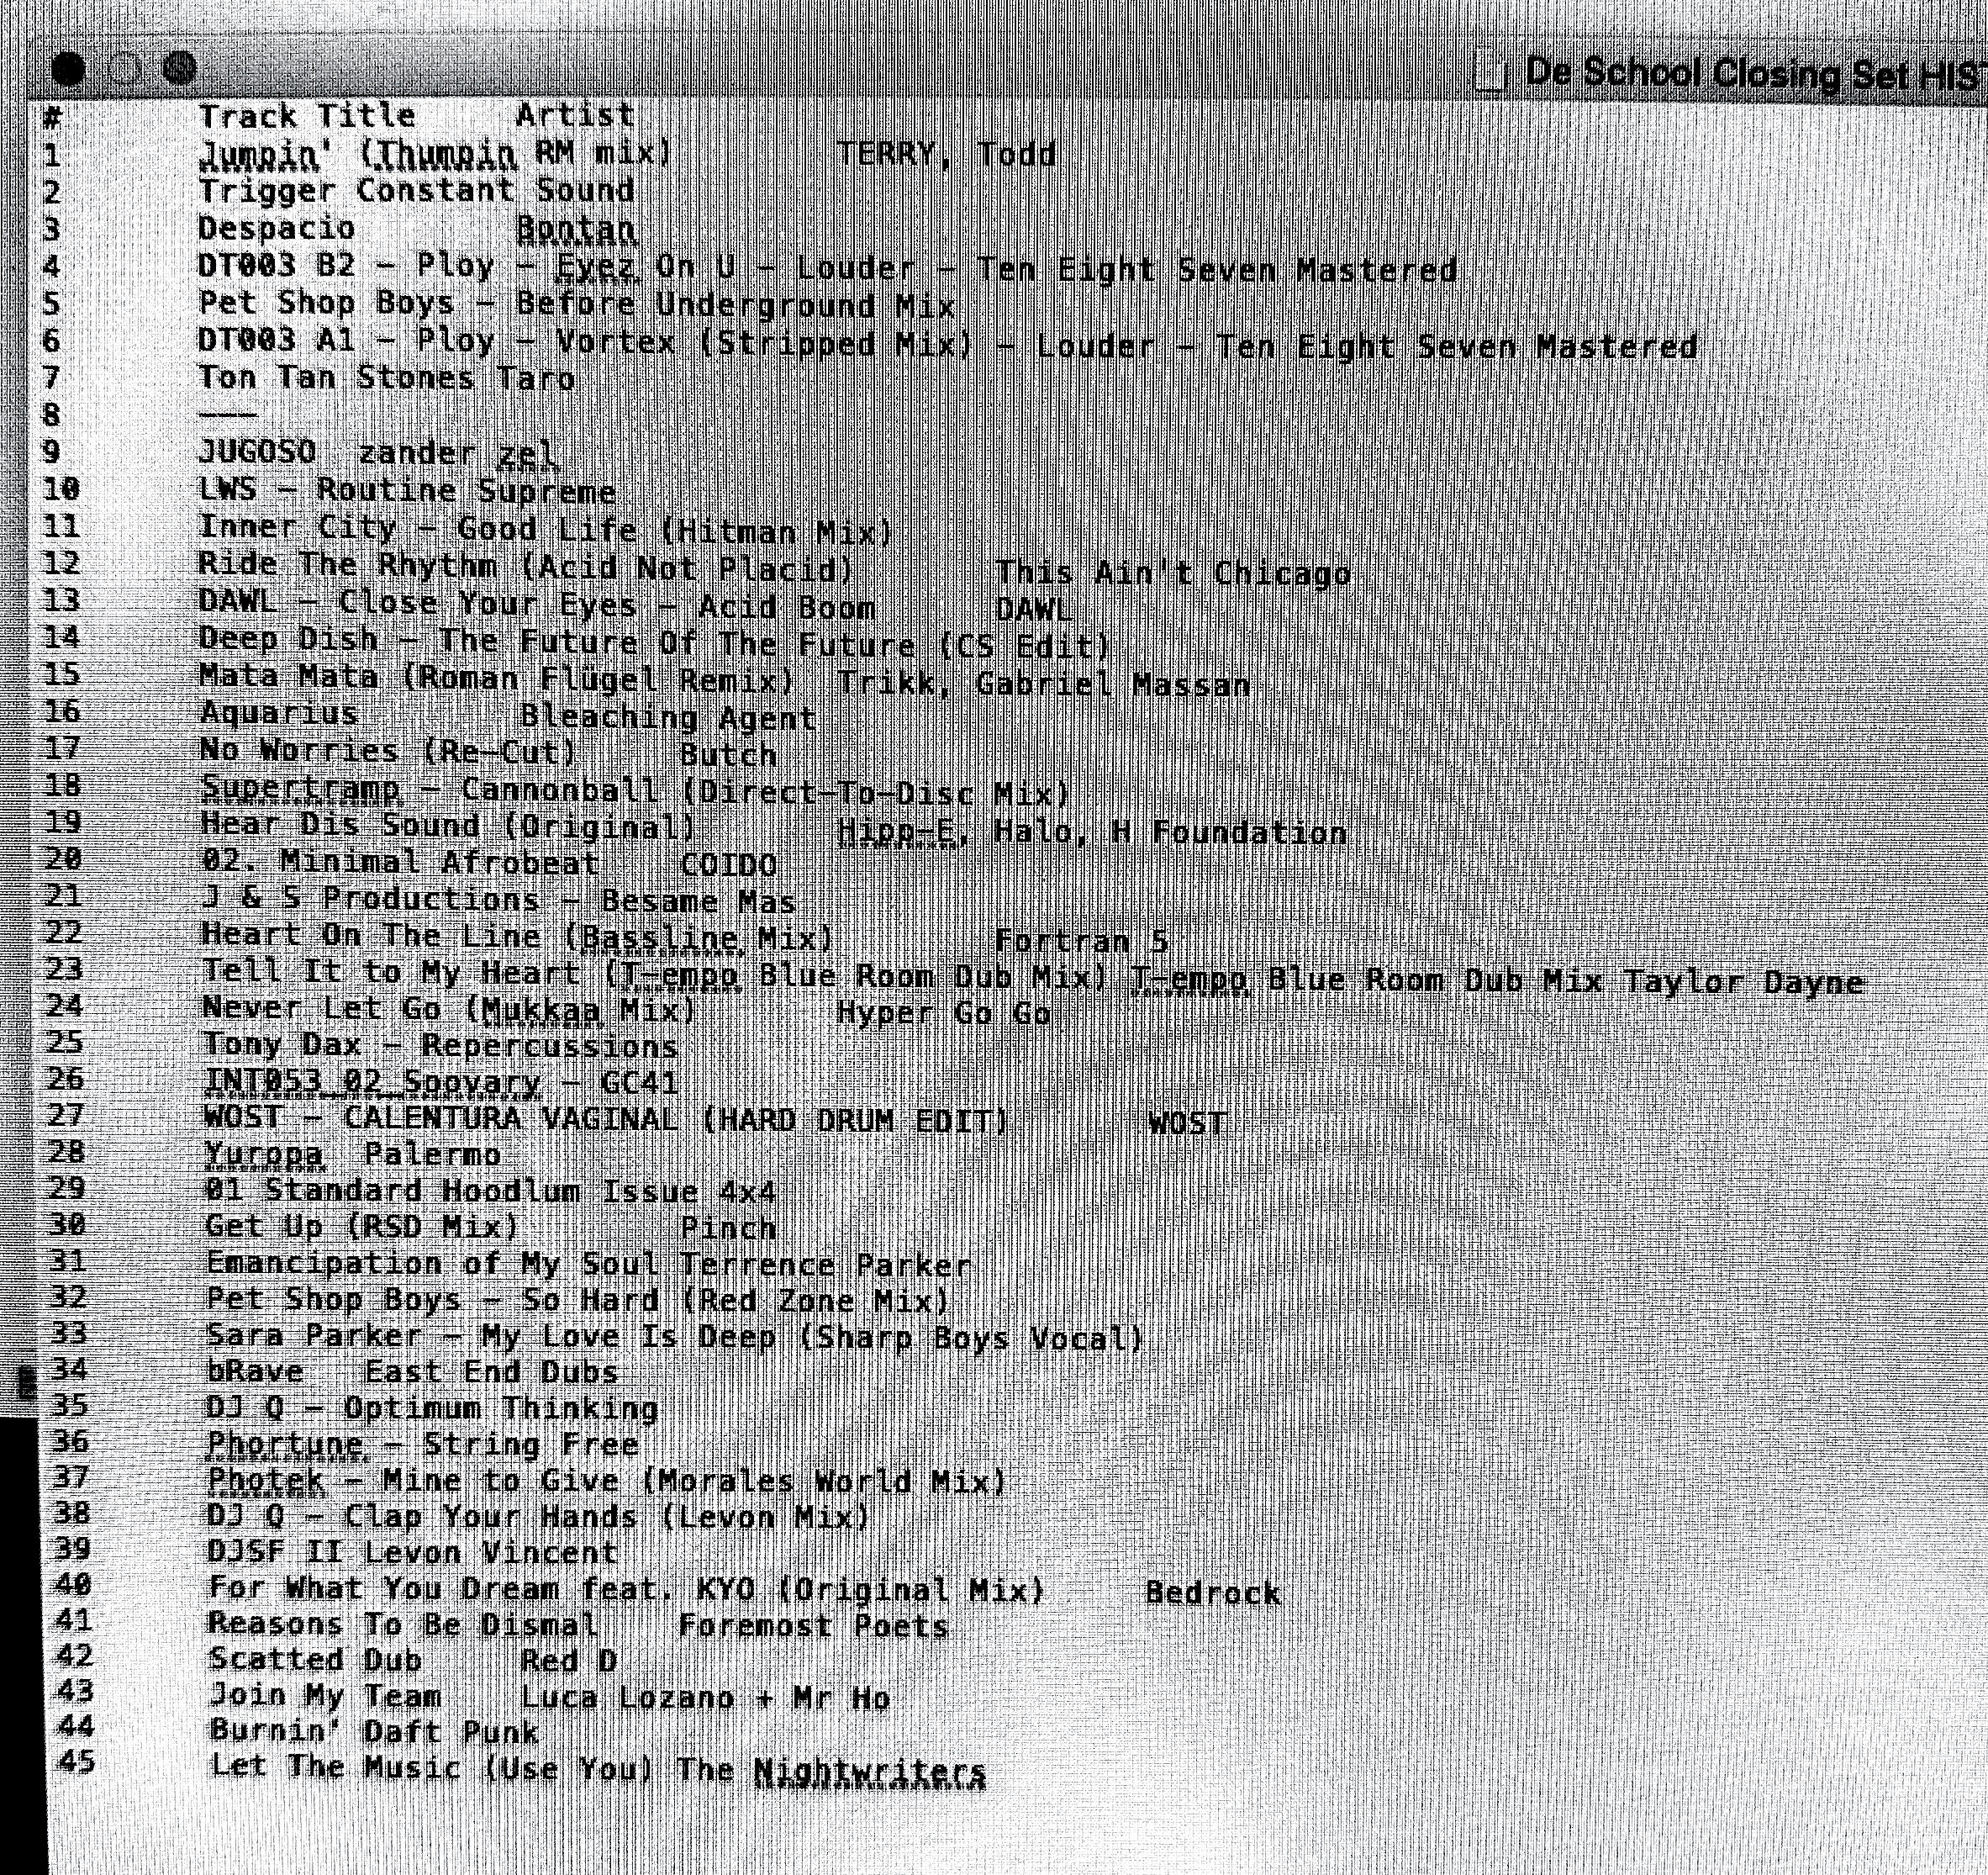Click 'Photek – Mine to Give (Morales World Mix)'
Image resolution: width=1988 pixels, height=1875 pixels.
[608, 1481]
